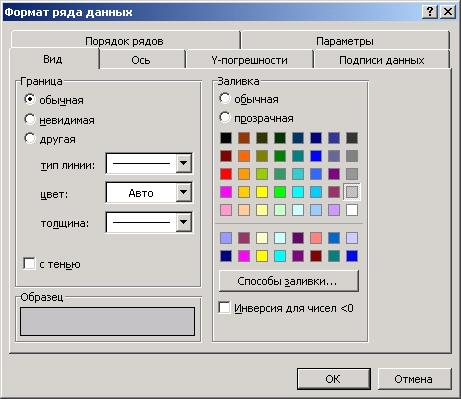Select the dark gray swatch in top row

point(352,138)
